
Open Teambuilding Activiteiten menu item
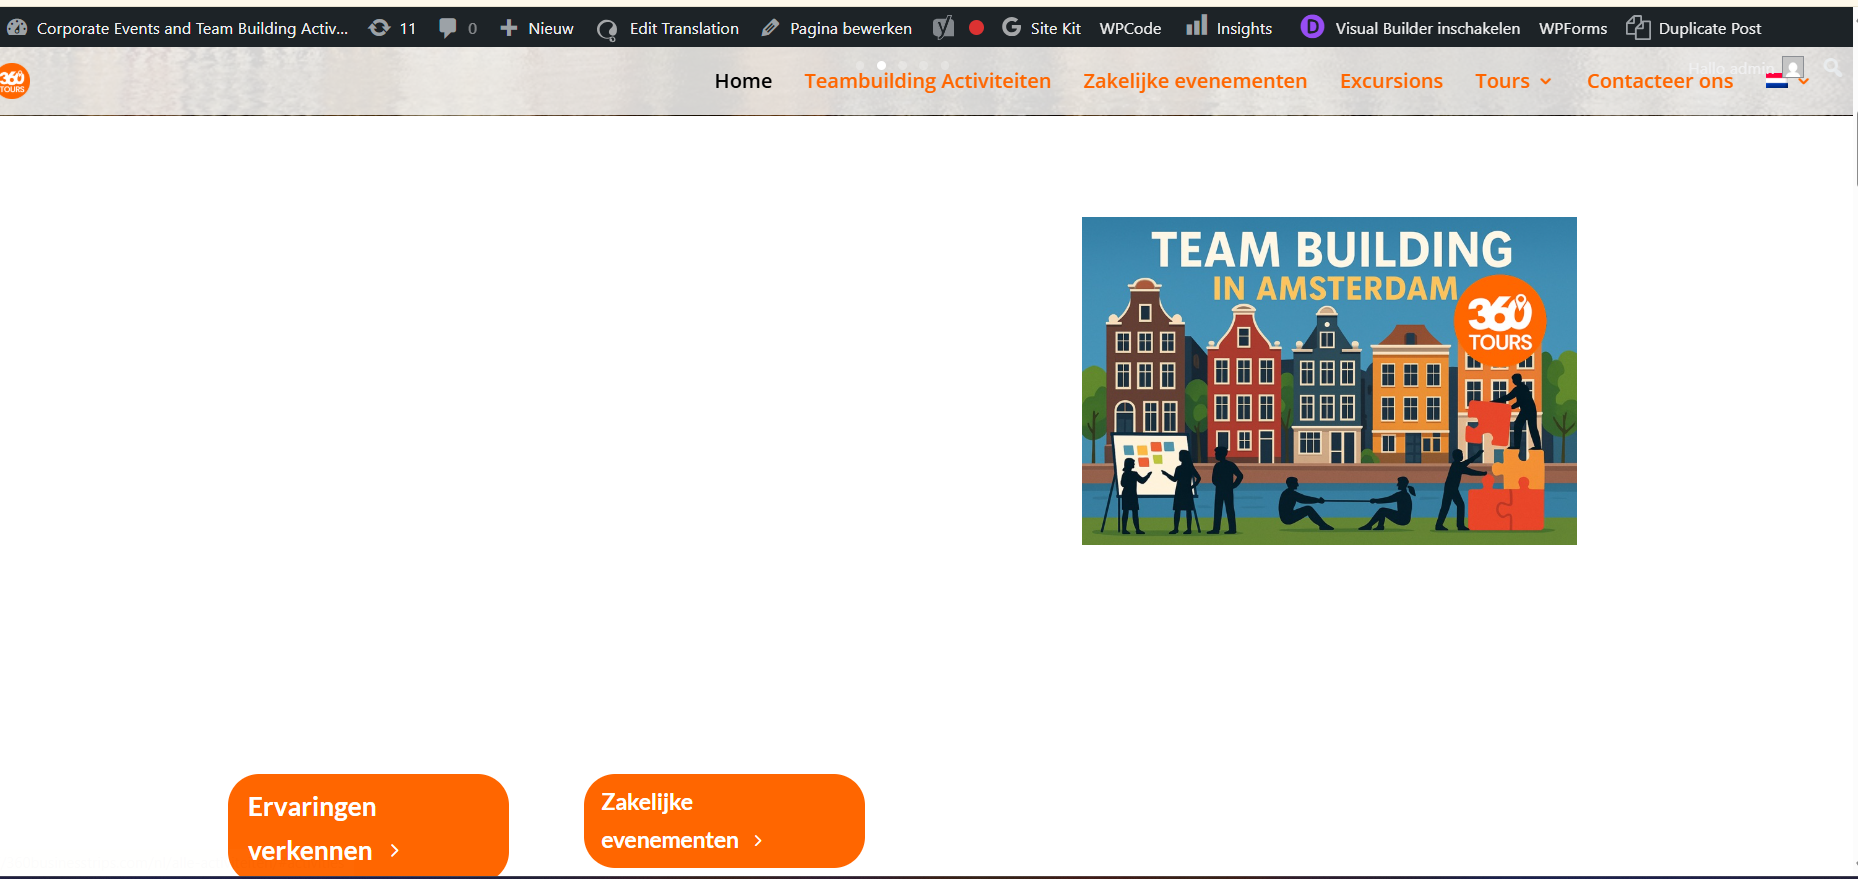[927, 81]
